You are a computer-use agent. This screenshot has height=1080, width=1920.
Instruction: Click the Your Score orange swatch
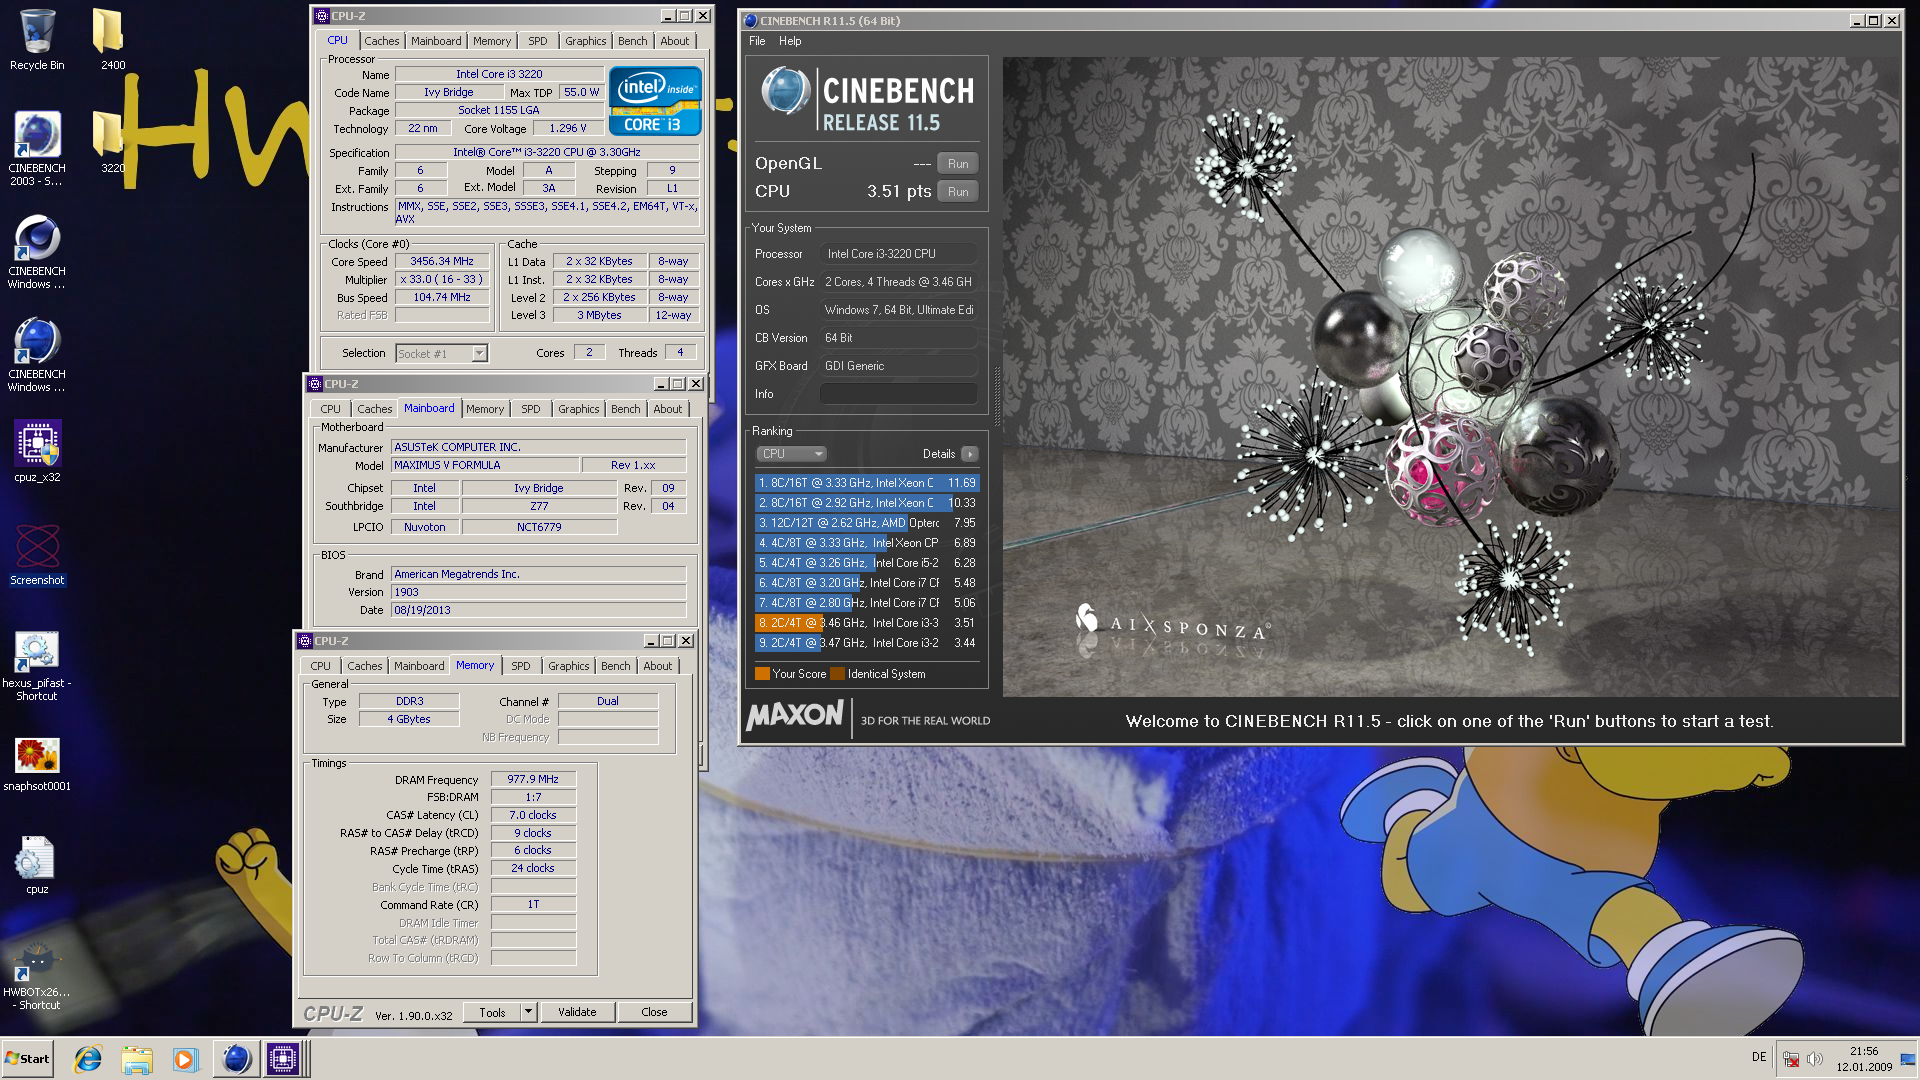762,674
